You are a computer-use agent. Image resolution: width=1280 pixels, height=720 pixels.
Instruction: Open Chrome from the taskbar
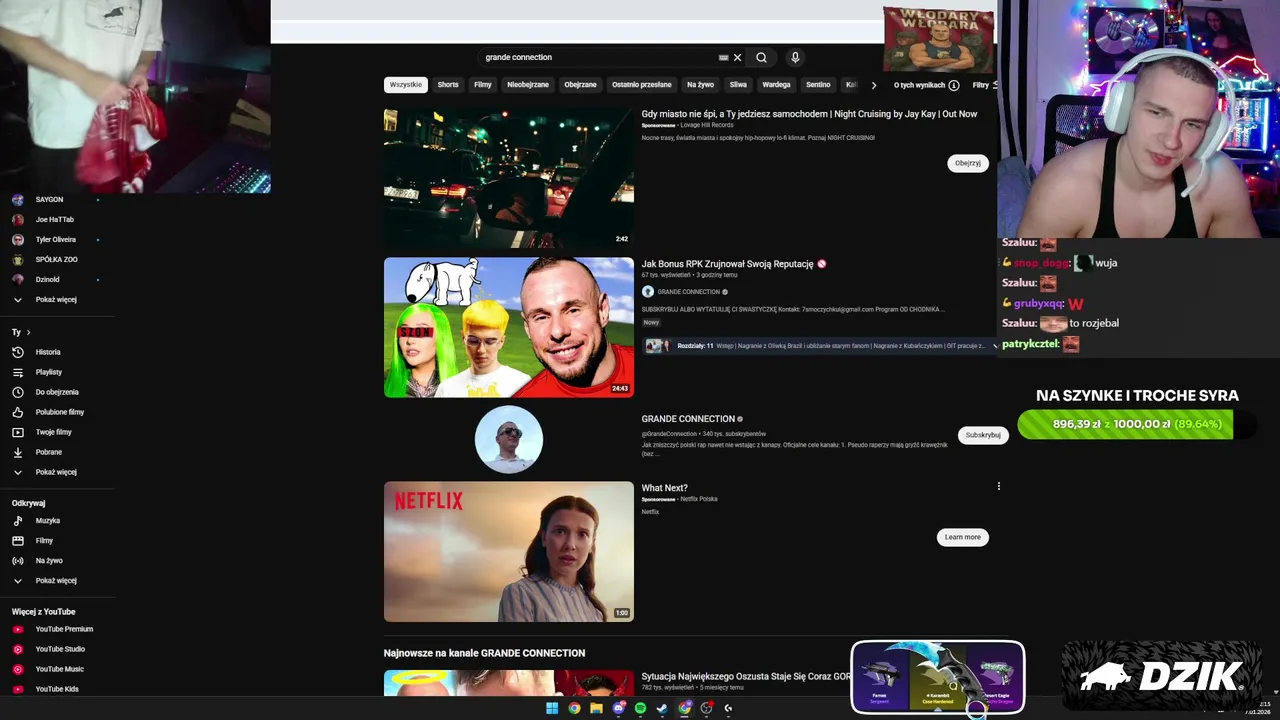pyautogui.click(x=574, y=708)
